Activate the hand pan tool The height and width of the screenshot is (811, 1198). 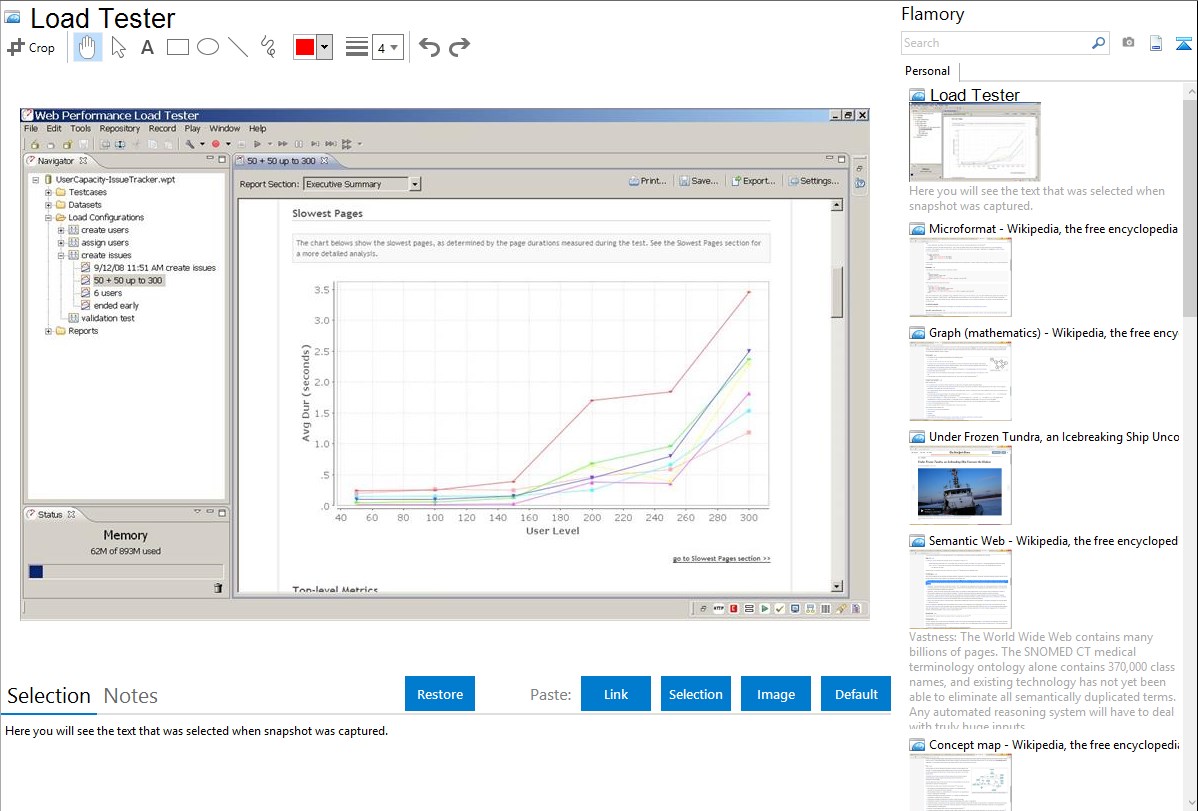point(87,47)
